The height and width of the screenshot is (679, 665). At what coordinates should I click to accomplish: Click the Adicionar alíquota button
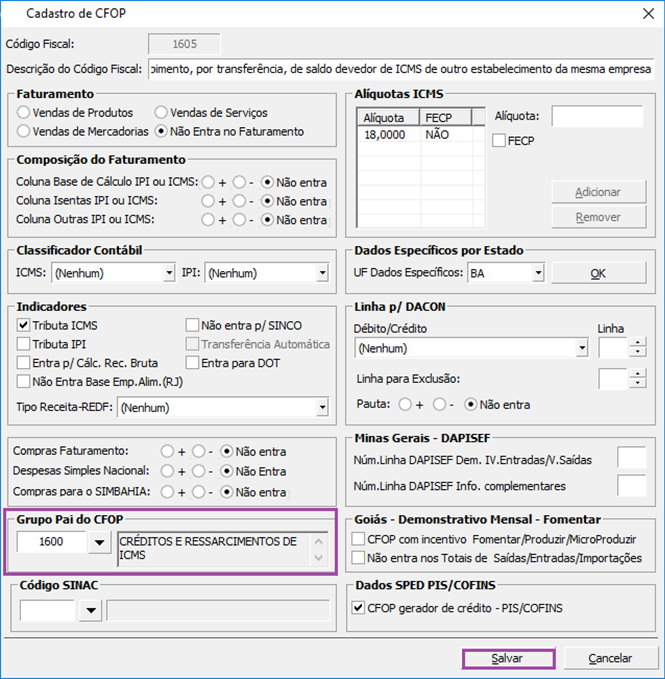click(x=598, y=192)
